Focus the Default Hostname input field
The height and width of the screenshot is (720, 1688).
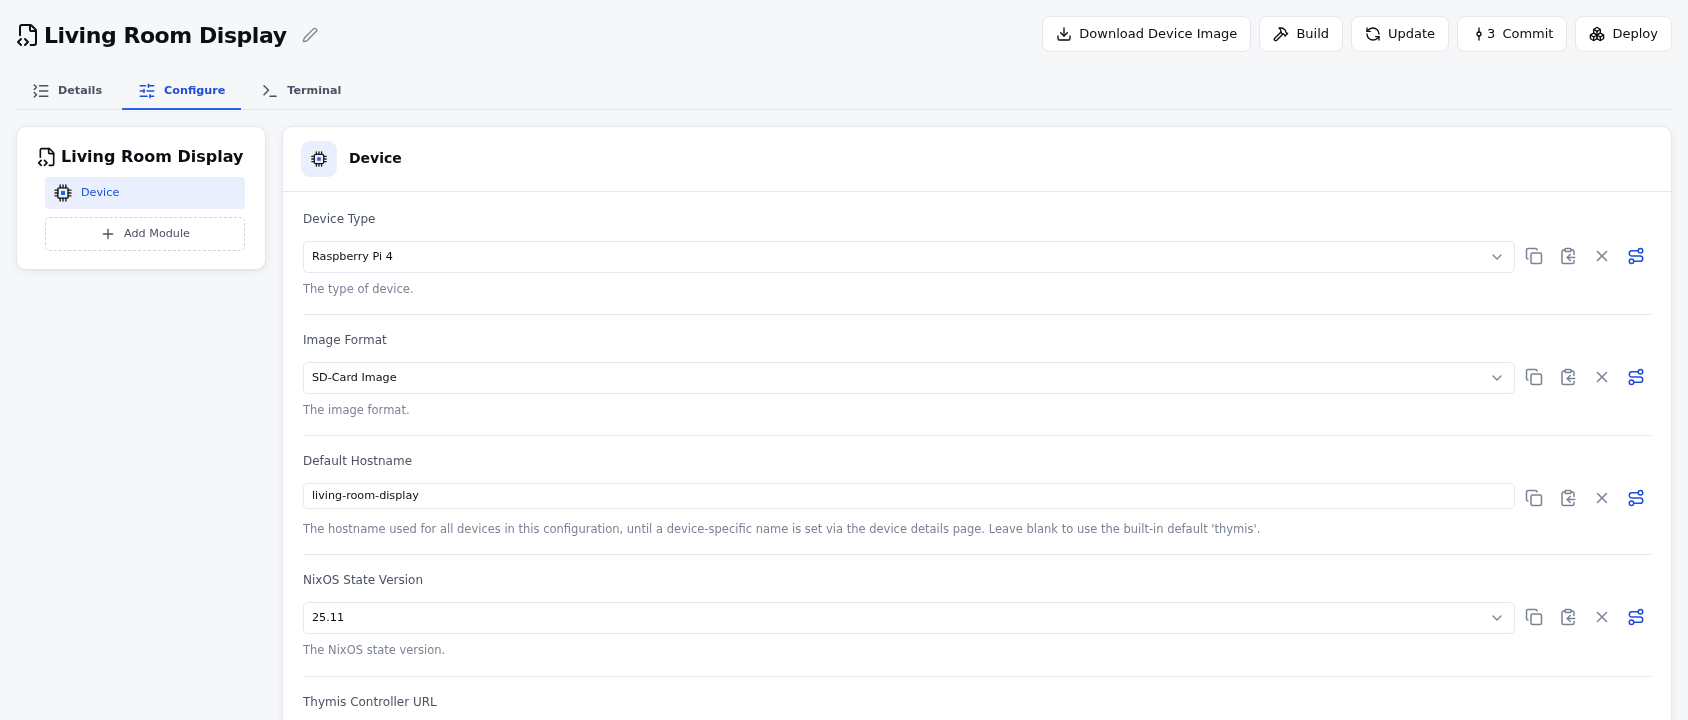(909, 496)
